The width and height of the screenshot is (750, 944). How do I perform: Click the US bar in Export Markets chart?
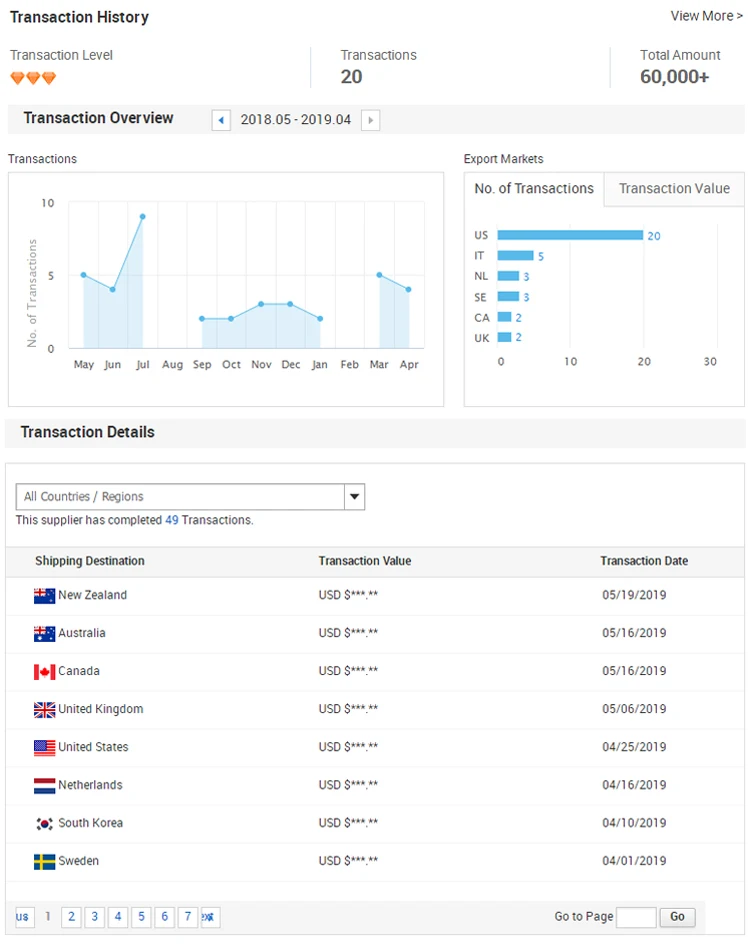(570, 235)
